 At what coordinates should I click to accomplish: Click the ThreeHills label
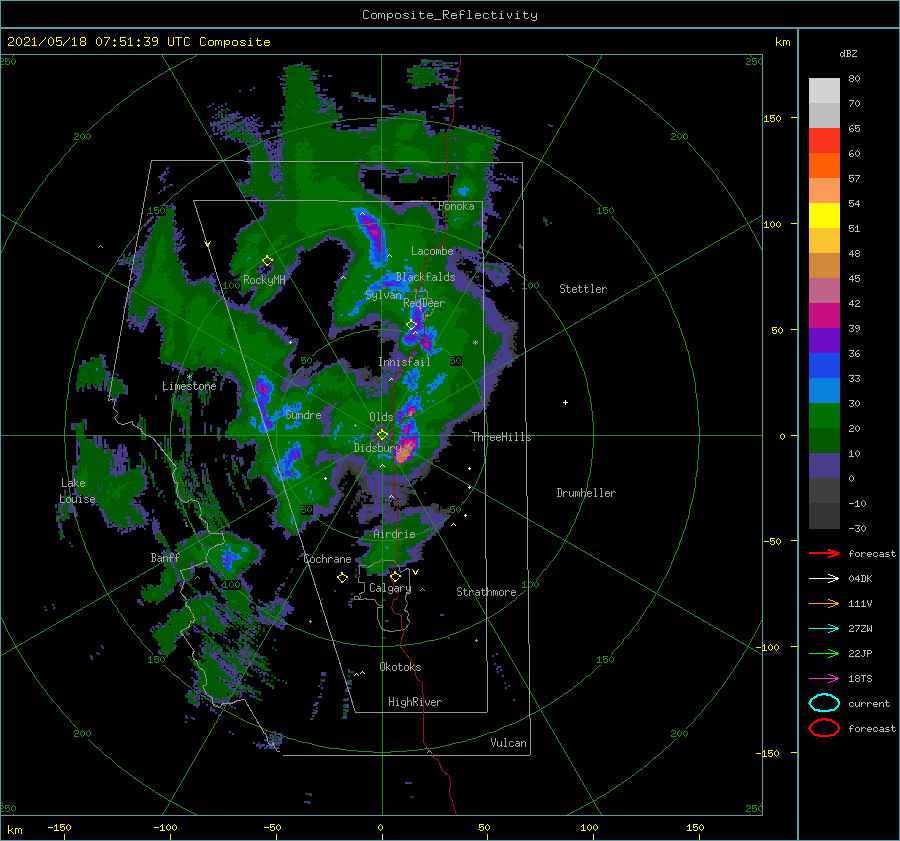502,437
